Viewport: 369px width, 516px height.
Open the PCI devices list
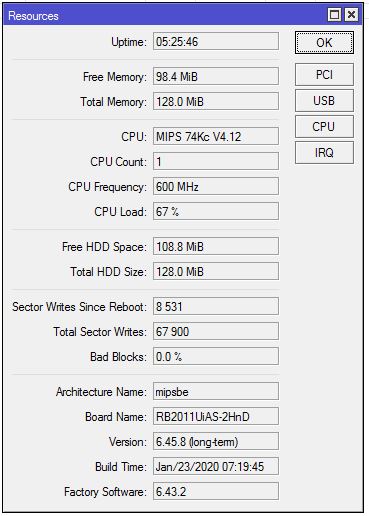(324, 75)
